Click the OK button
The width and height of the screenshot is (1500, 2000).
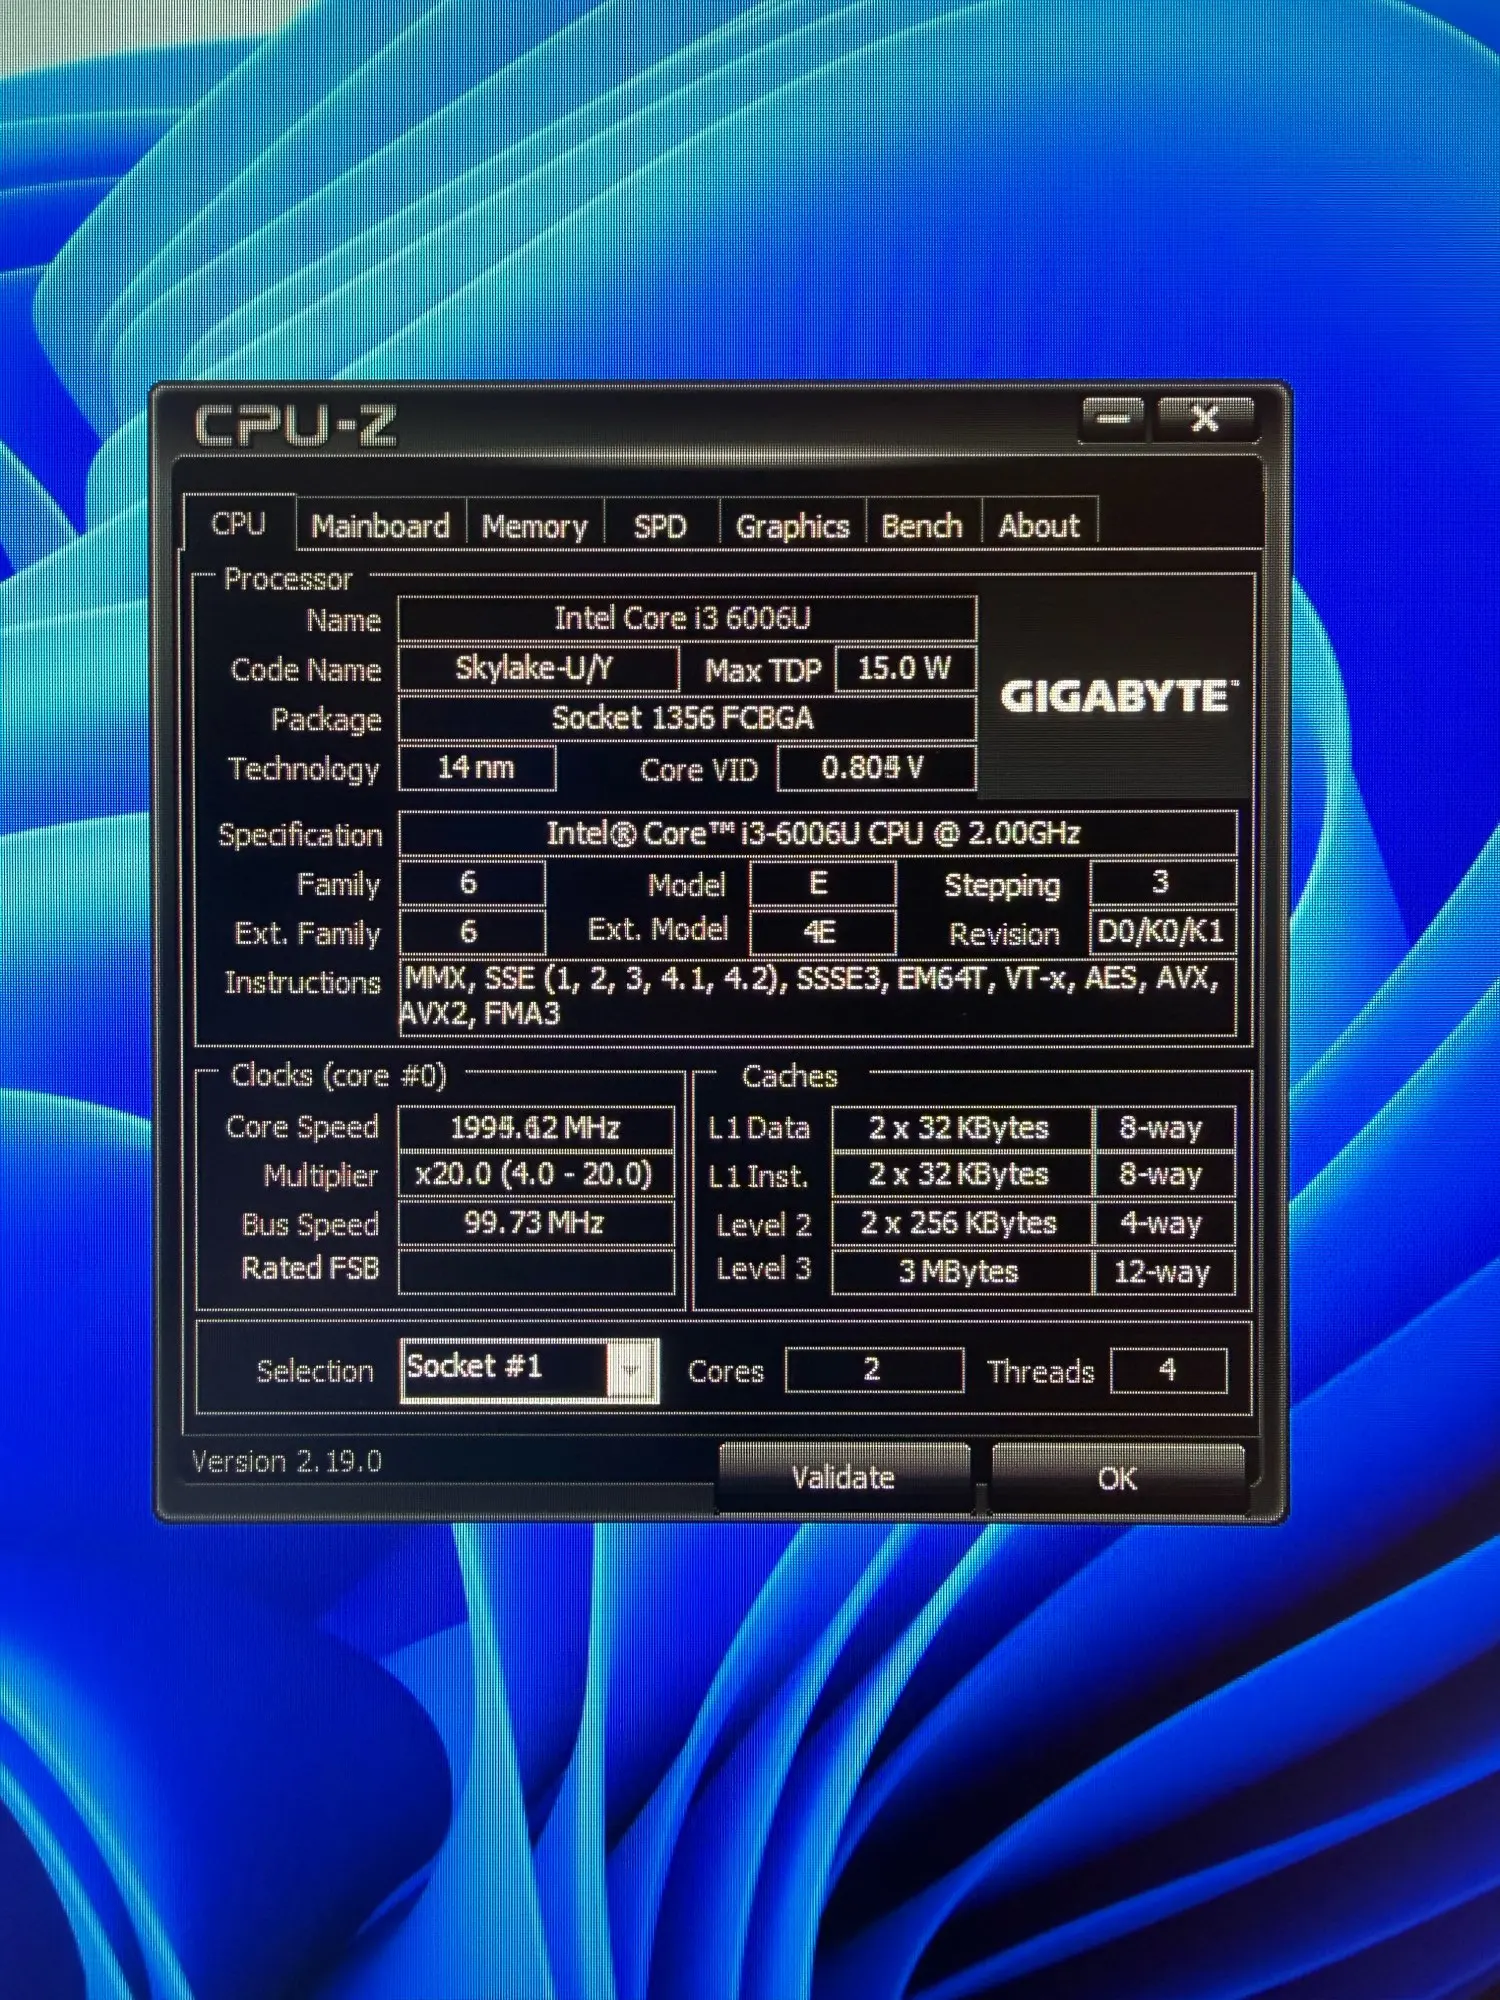[x=1117, y=1477]
